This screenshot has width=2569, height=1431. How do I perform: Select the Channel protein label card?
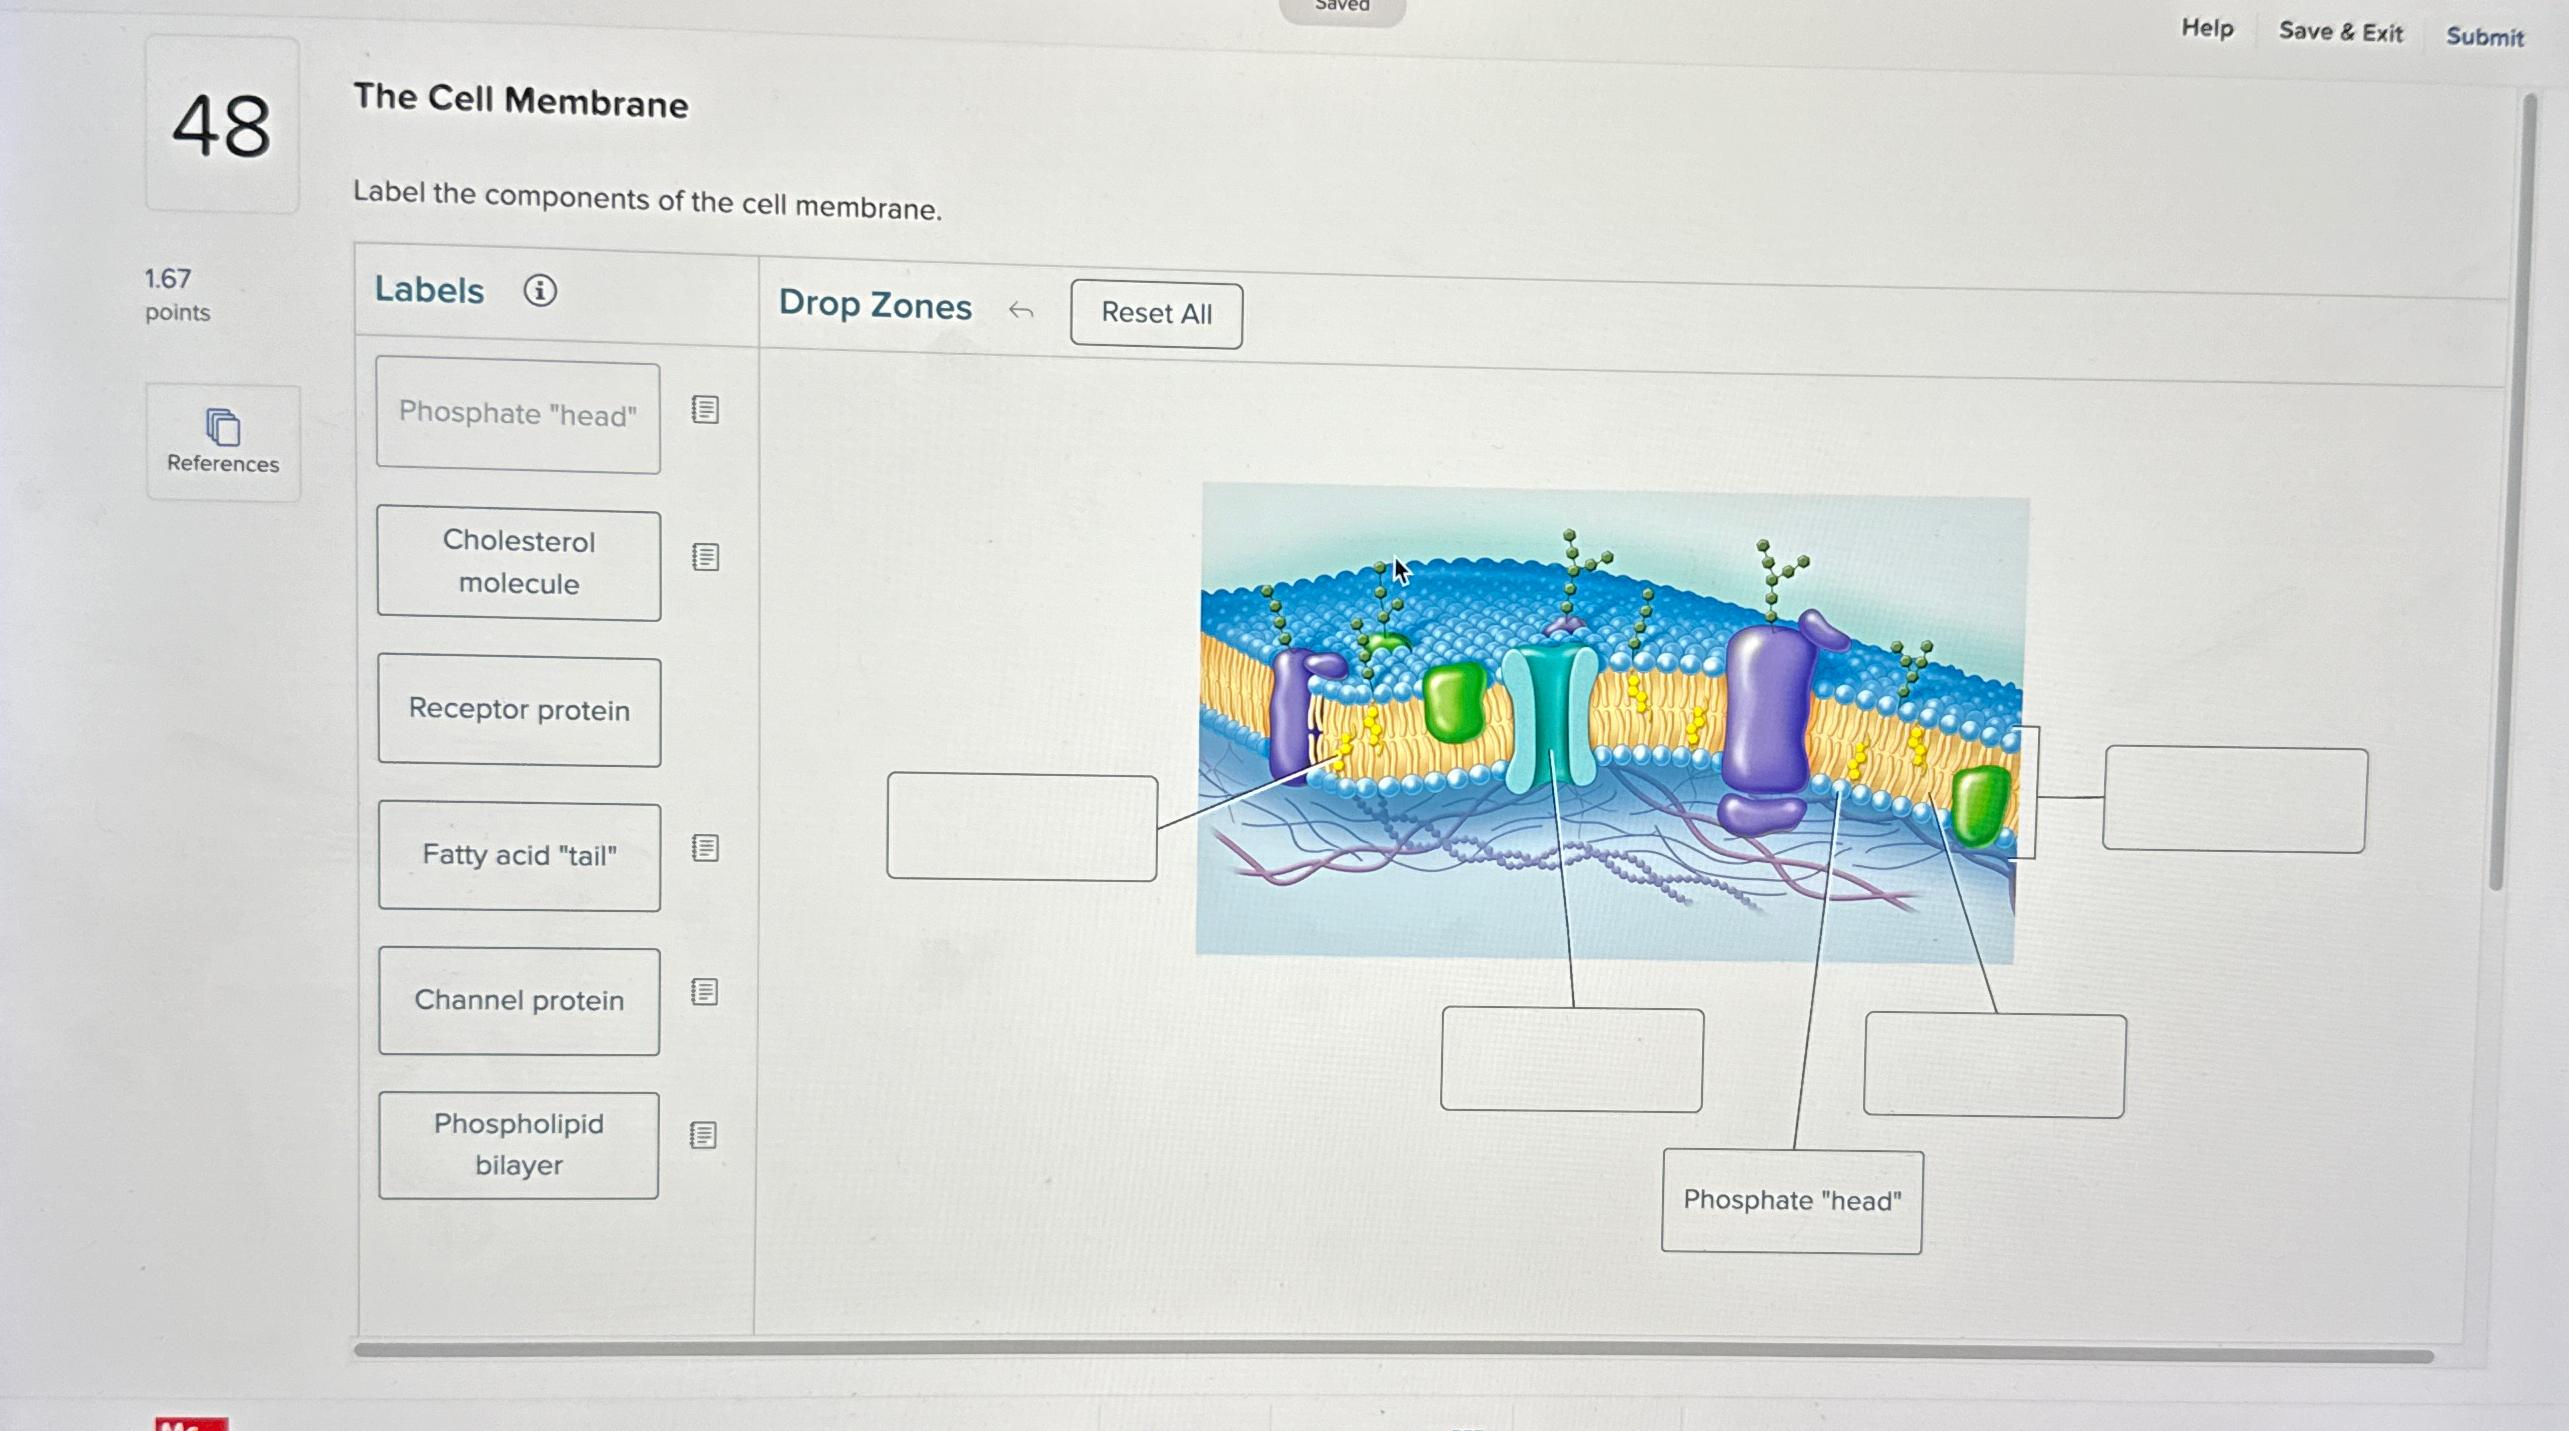pos(519,1000)
